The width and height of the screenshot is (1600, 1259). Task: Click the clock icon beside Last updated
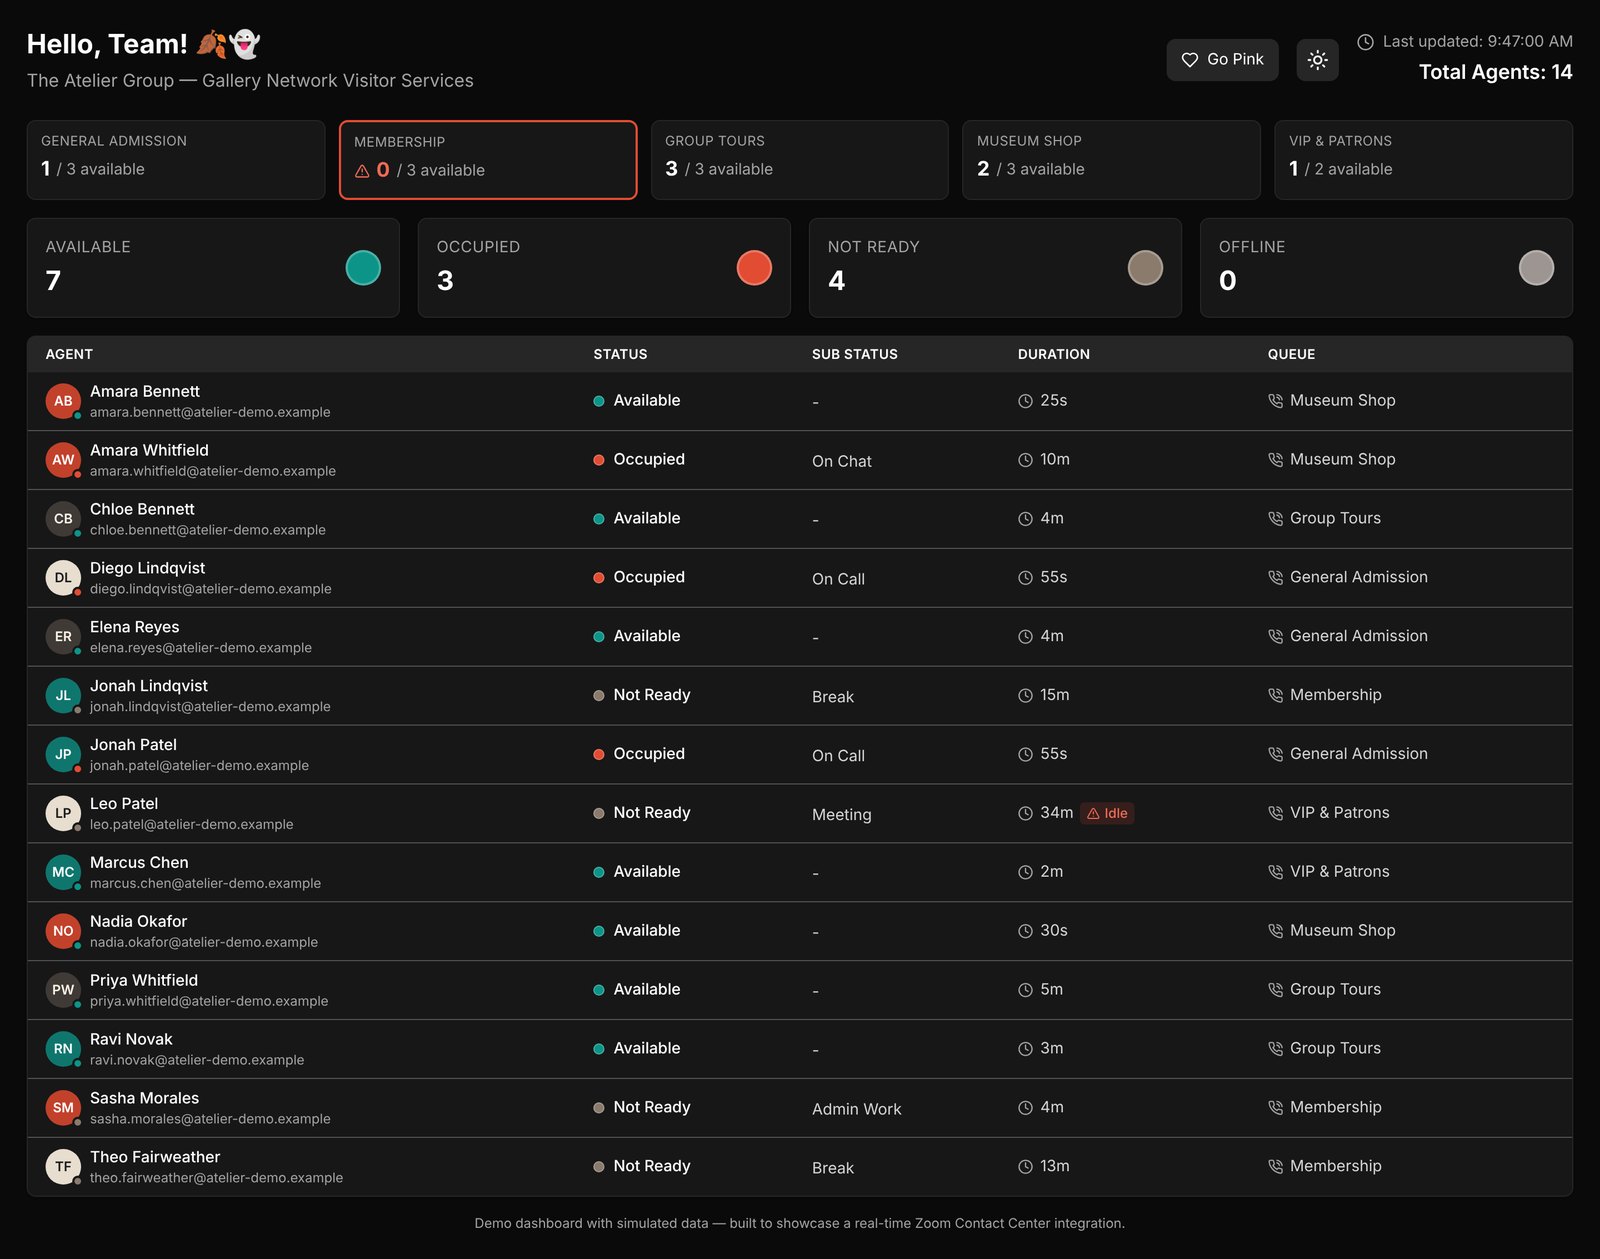[x=1365, y=42]
